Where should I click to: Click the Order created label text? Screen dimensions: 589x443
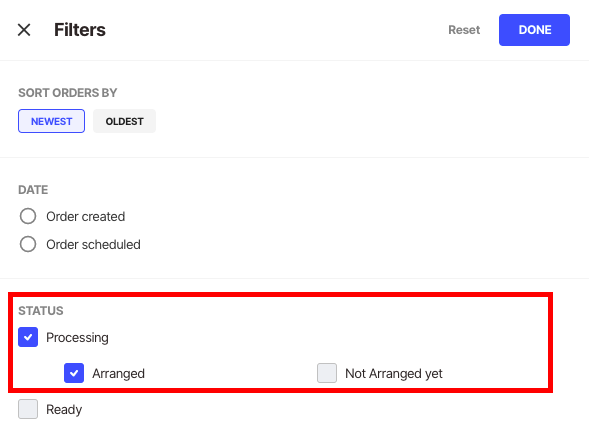tap(86, 217)
